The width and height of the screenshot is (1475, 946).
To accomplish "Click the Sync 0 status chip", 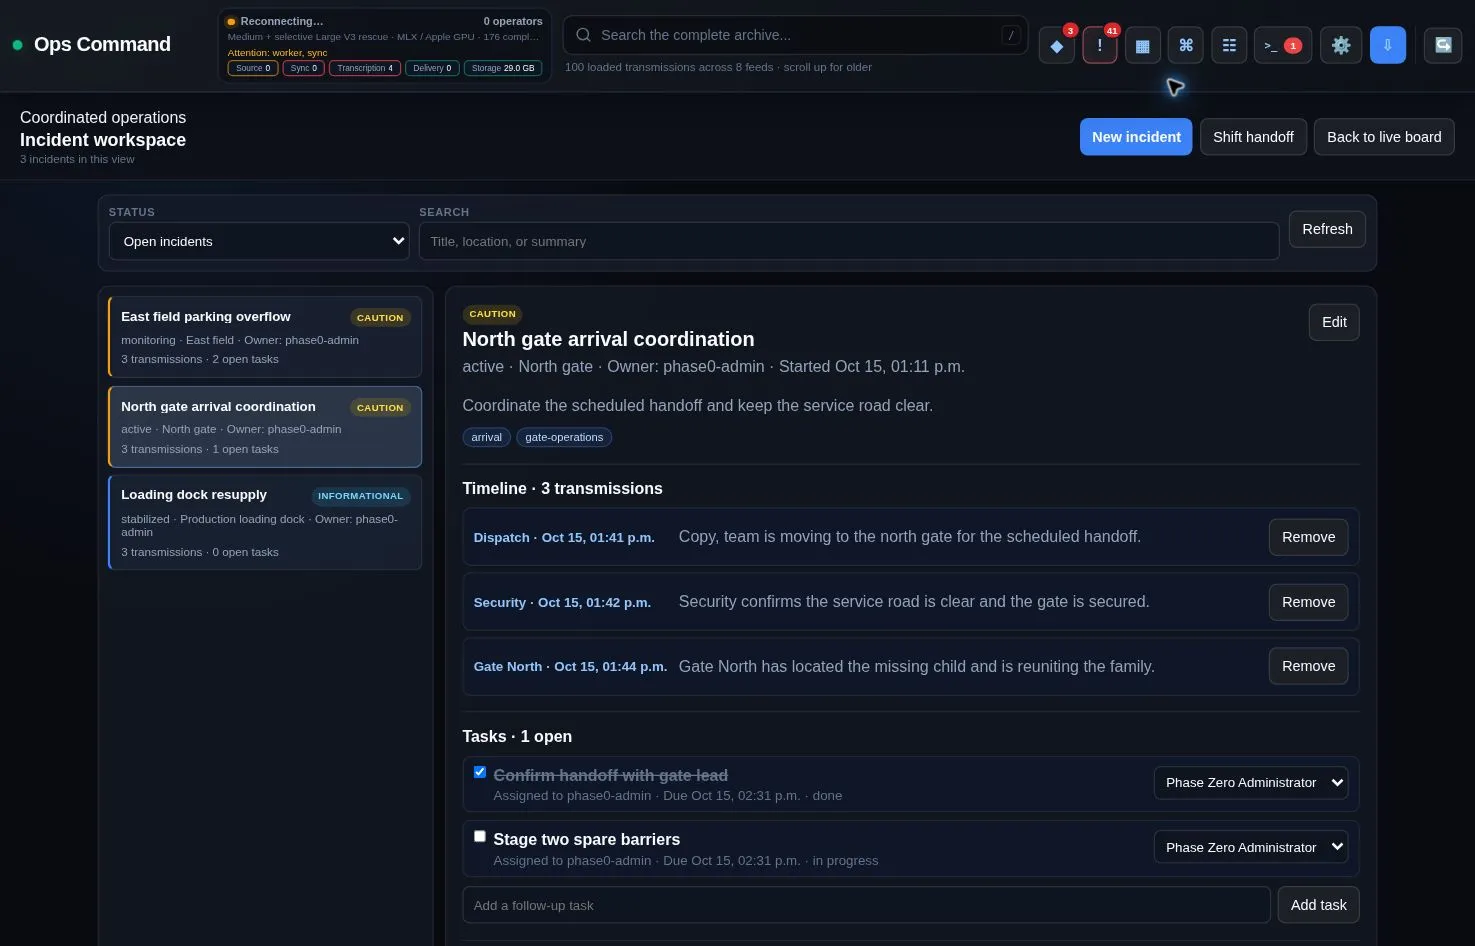I will 304,68.
